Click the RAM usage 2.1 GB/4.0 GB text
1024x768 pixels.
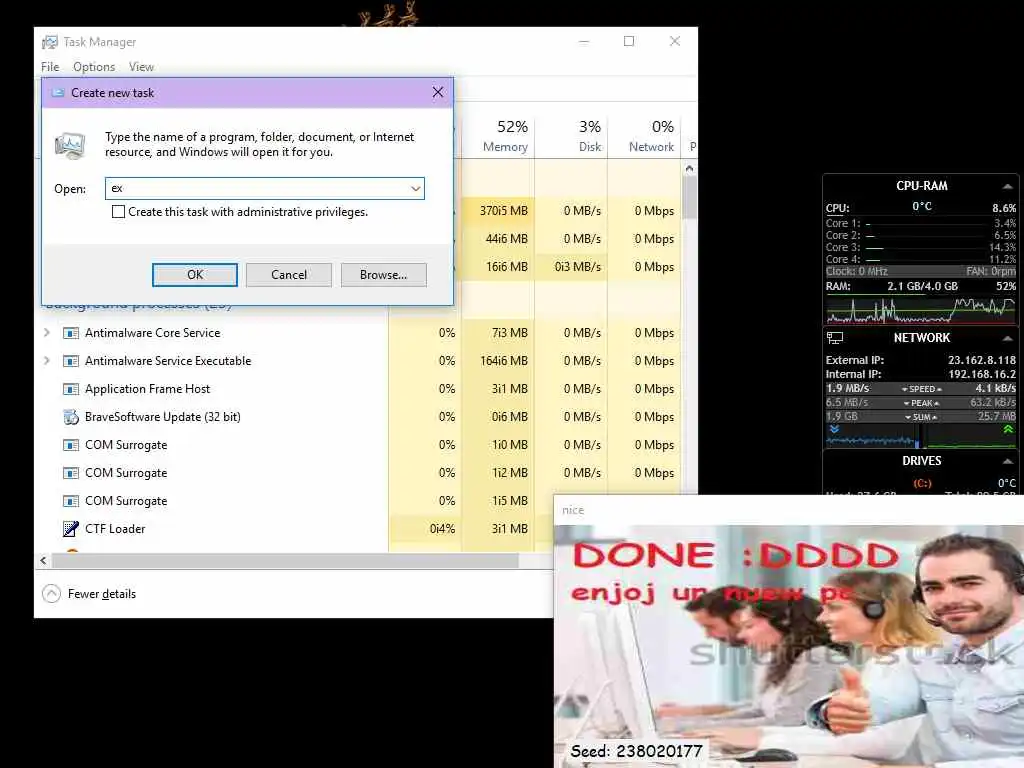click(x=922, y=287)
